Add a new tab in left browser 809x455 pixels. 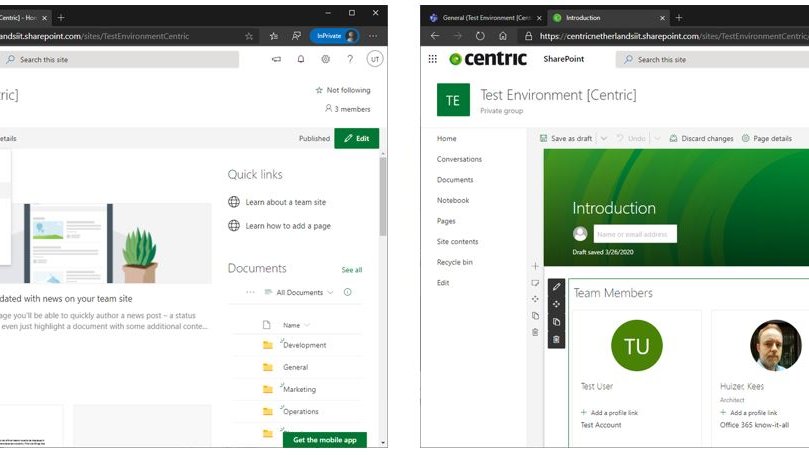tap(61, 18)
